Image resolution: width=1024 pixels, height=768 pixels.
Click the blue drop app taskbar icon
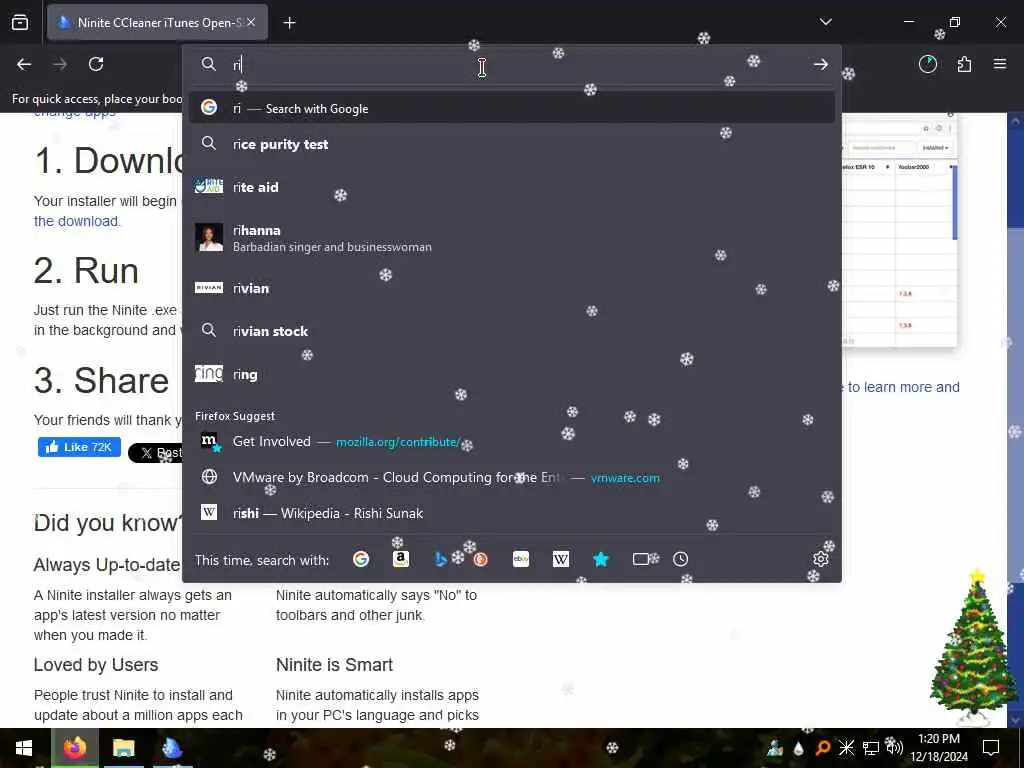pyautogui.click(x=172, y=748)
